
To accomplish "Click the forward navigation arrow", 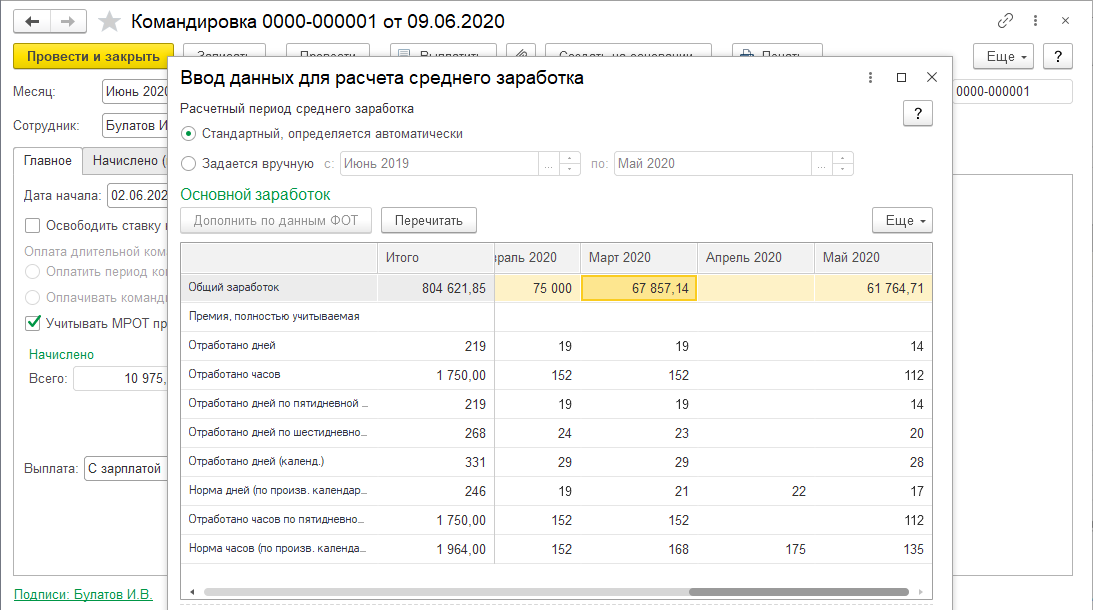I will (x=68, y=21).
